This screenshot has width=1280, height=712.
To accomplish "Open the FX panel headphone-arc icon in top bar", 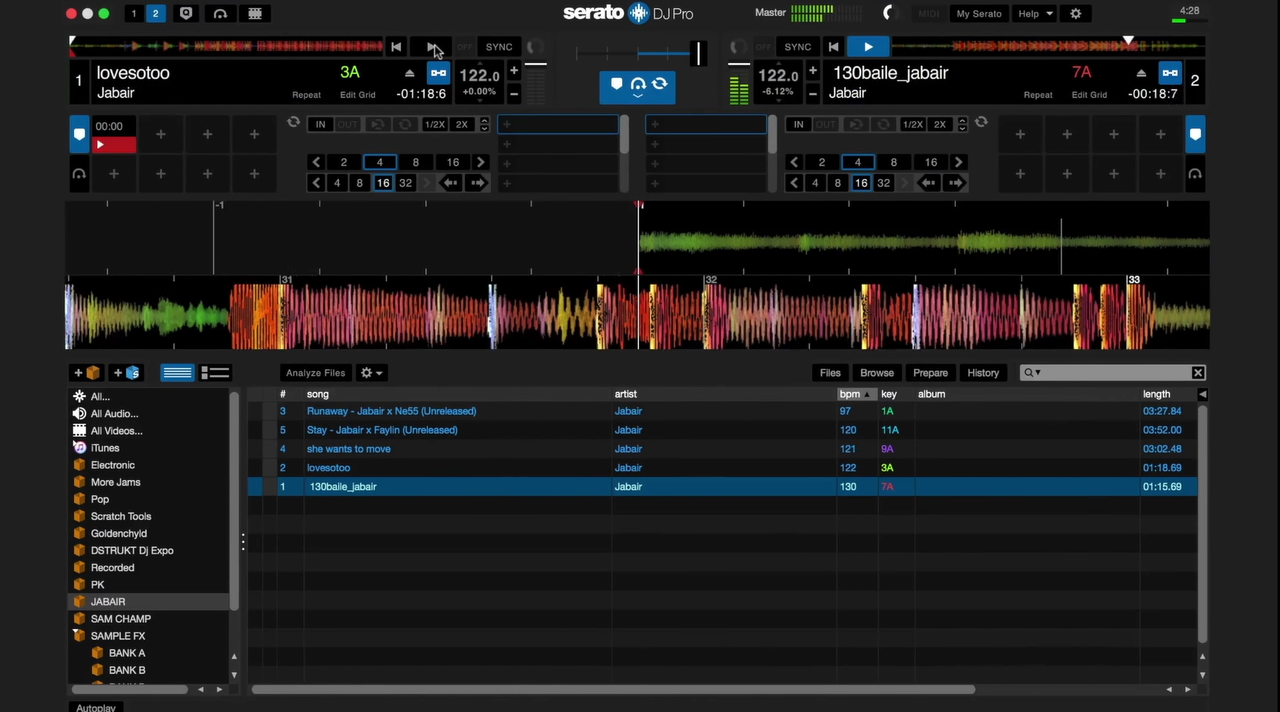I will coord(220,14).
